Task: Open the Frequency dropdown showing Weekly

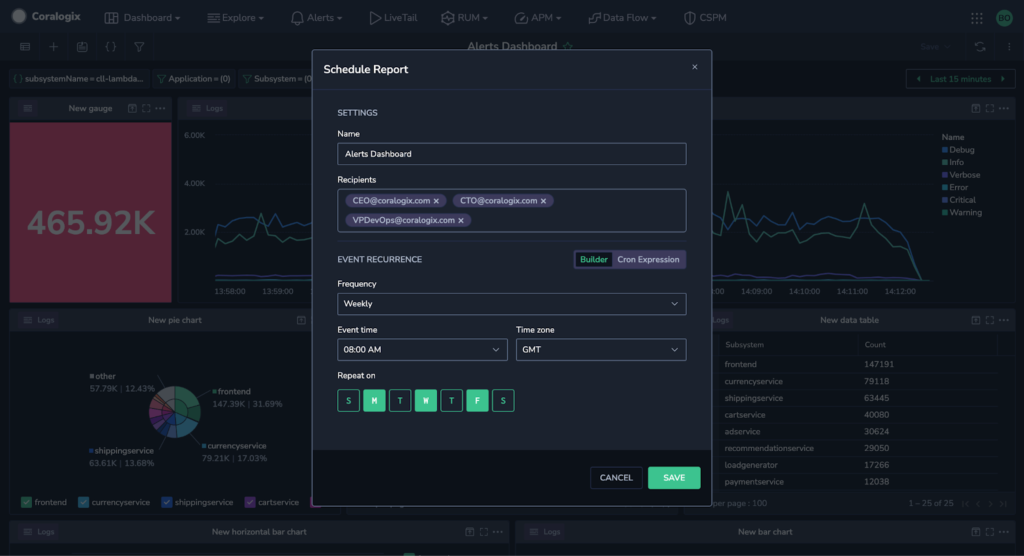Action: click(512, 304)
